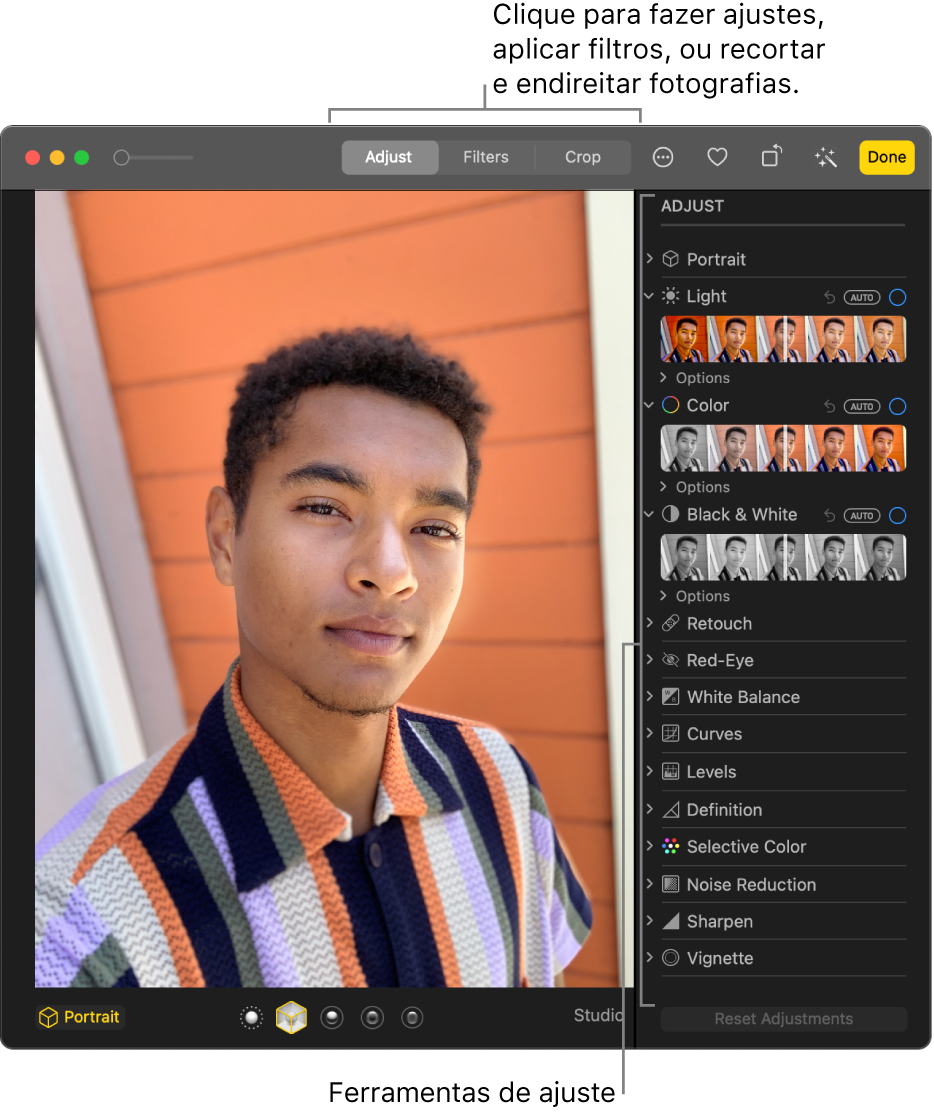The height and width of the screenshot is (1115, 934).
Task: Click the Done button
Action: [x=887, y=157]
